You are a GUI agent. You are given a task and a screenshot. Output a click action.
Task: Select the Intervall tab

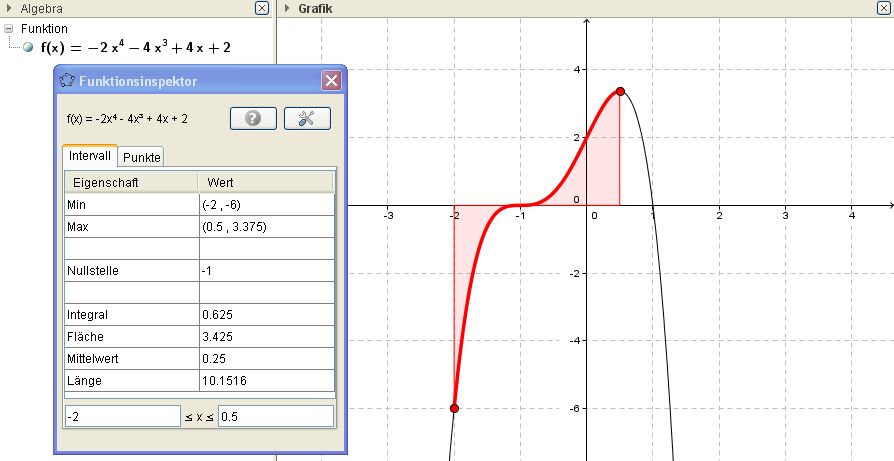coord(89,157)
